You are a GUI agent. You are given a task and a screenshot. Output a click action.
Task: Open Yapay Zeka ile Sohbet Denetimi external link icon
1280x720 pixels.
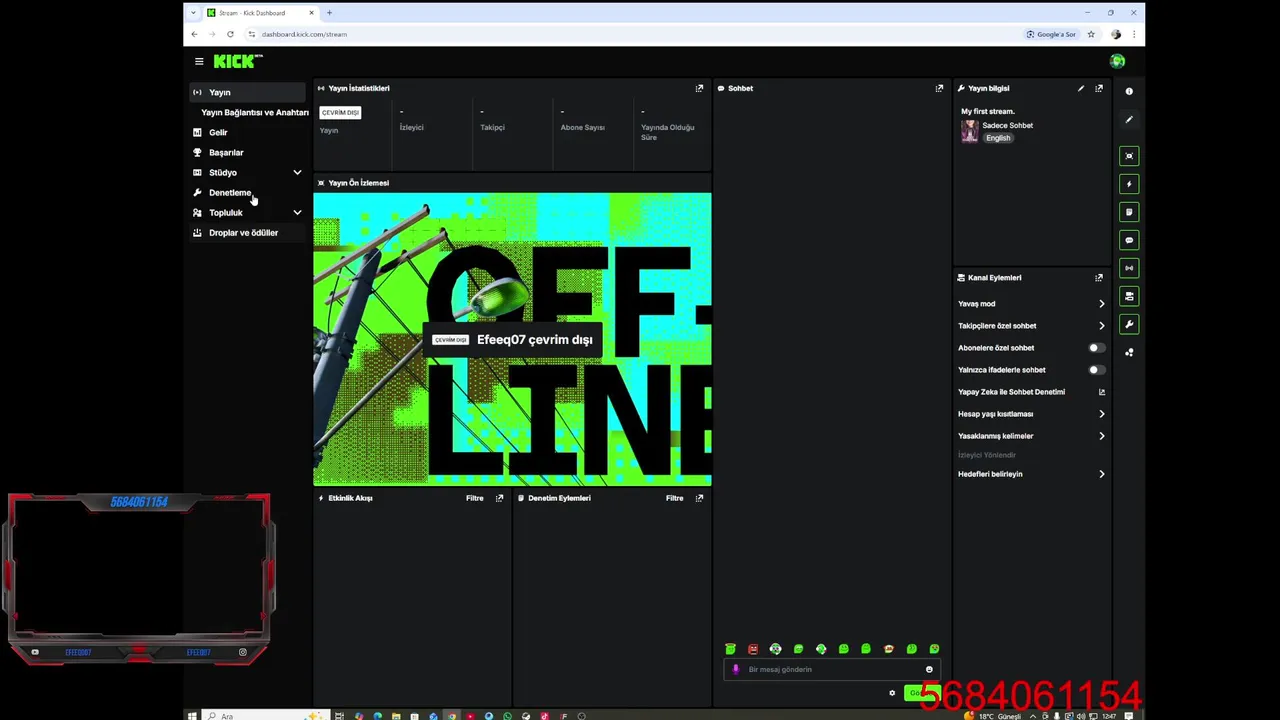click(1102, 392)
